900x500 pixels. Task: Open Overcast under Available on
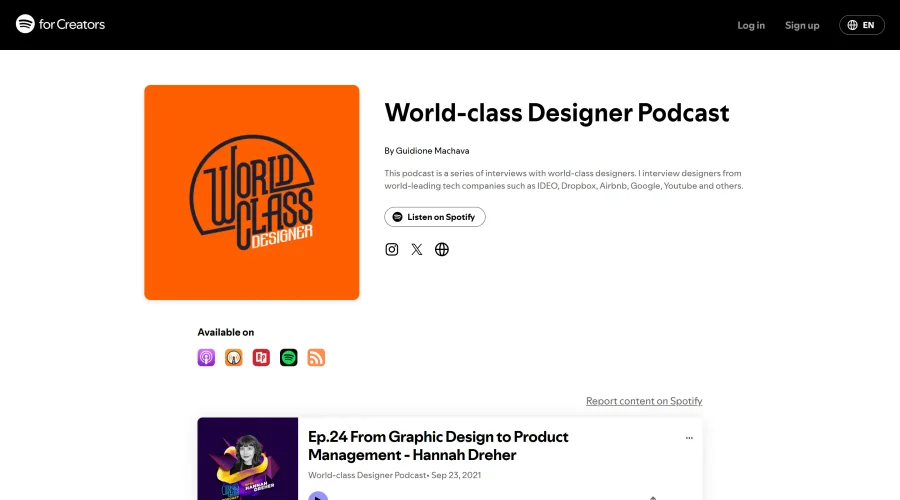tap(234, 358)
